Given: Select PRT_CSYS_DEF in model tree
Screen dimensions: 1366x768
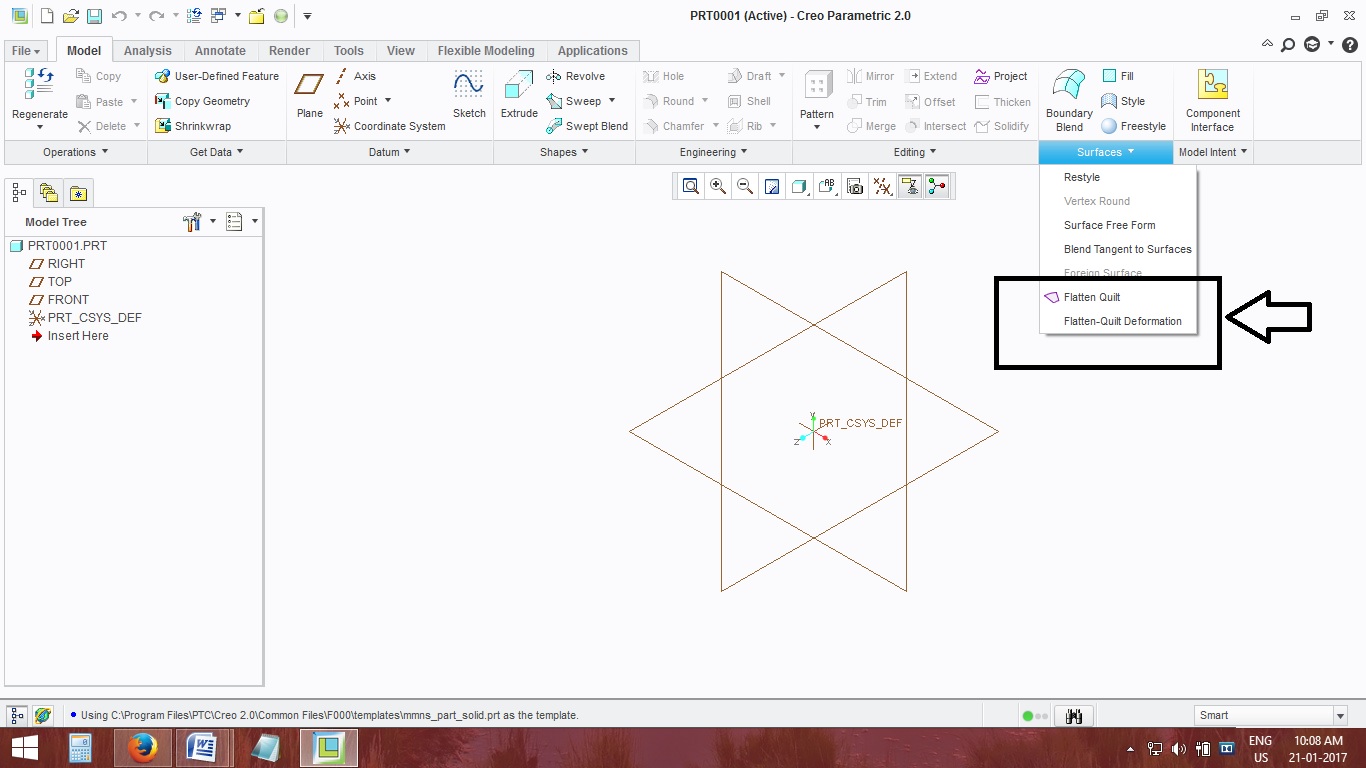Looking at the screenshot, I should coord(94,318).
